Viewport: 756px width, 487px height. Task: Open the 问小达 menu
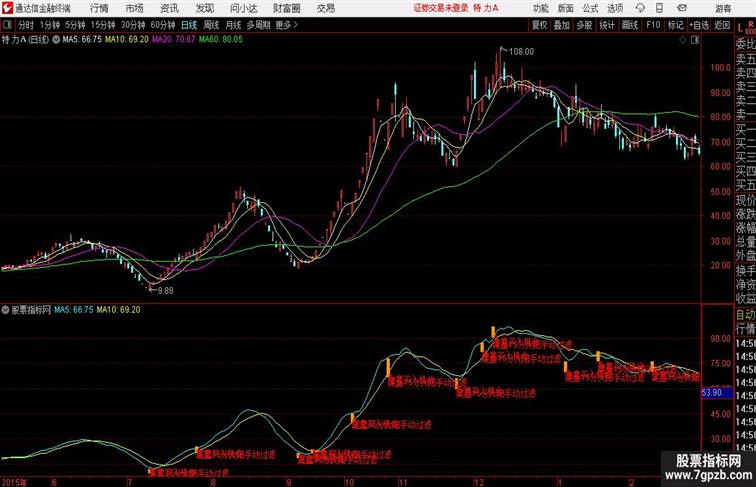point(243,8)
